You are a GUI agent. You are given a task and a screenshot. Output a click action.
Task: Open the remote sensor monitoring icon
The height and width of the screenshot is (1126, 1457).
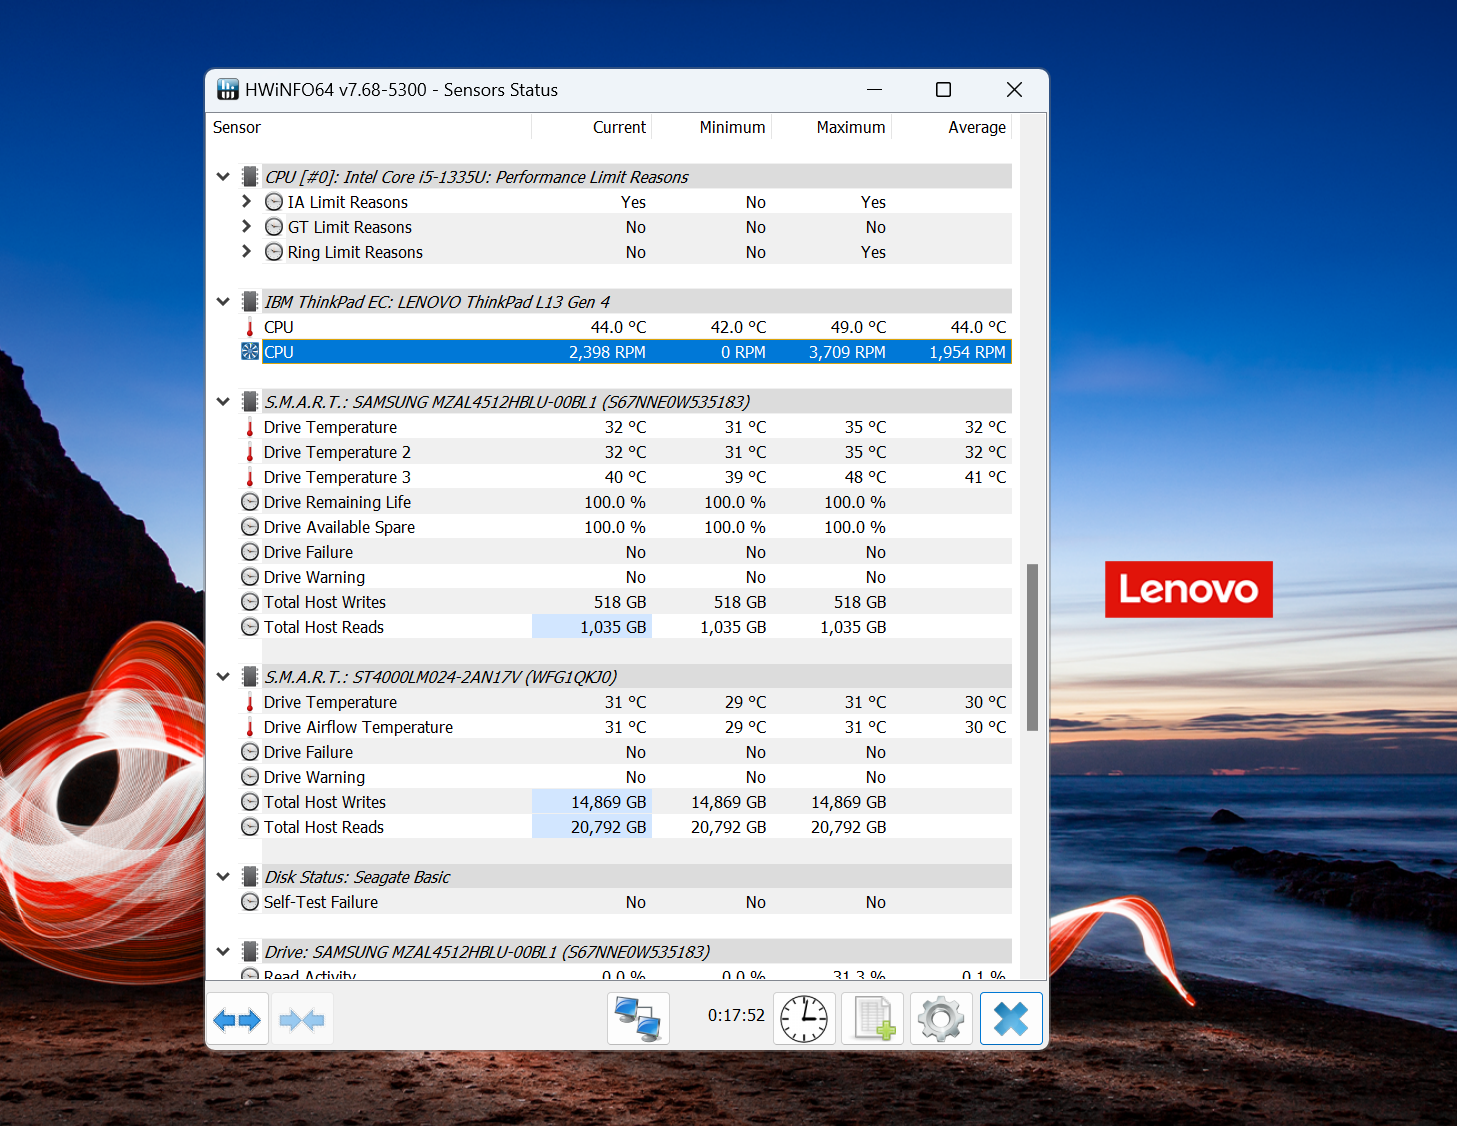(637, 1018)
